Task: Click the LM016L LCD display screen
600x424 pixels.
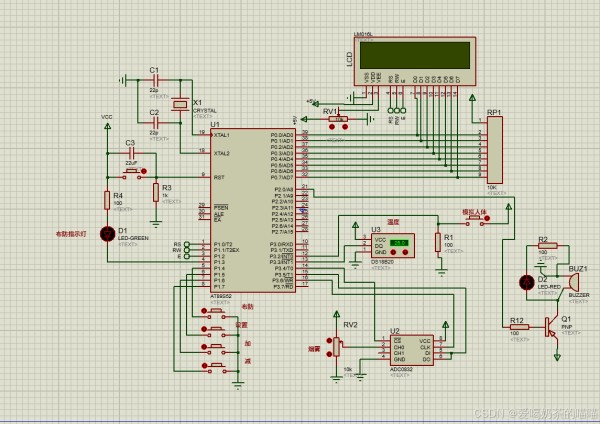Action: (421, 52)
